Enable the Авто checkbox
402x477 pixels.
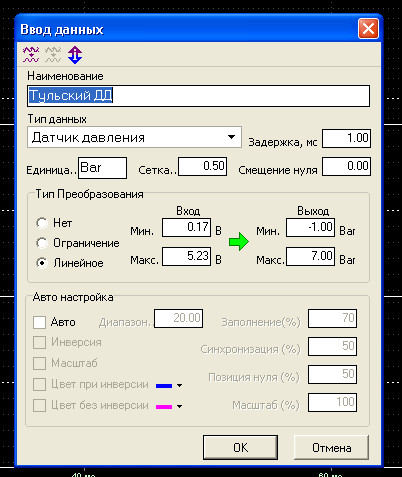point(39,322)
